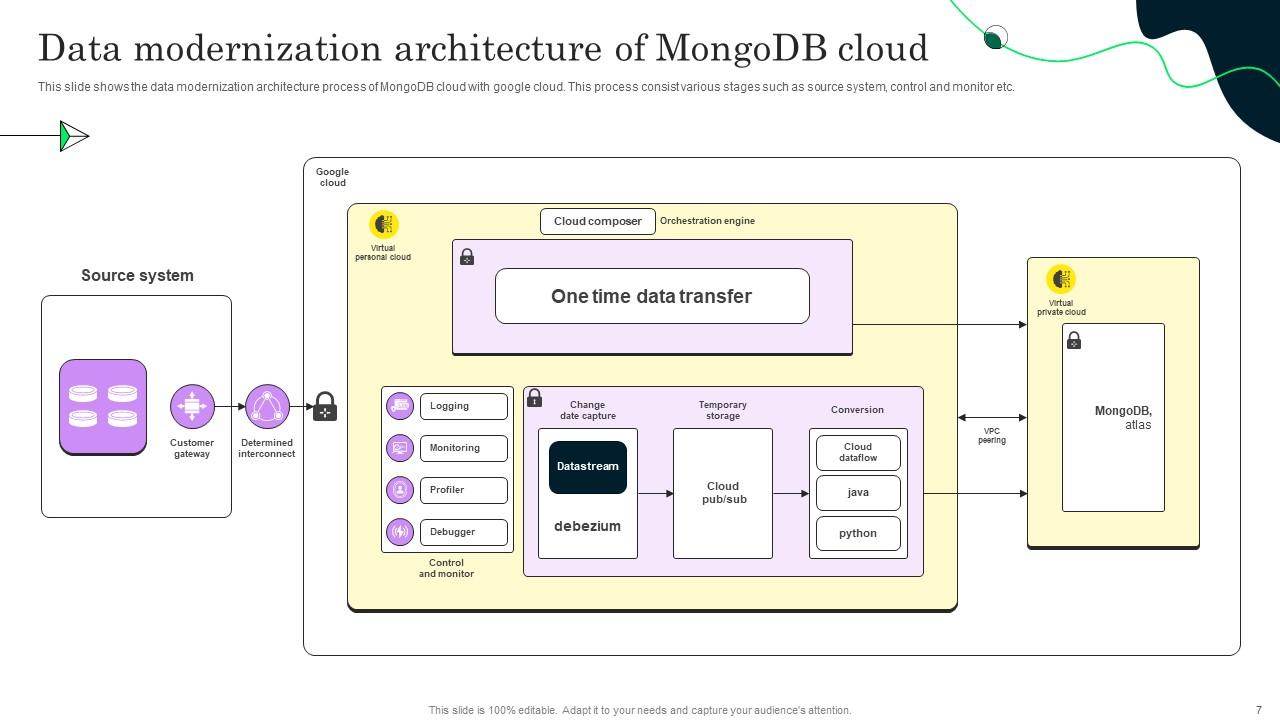This screenshot has height=720, width=1280.
Task: Click the Monitoring icon
Action: tap(399, 448)
